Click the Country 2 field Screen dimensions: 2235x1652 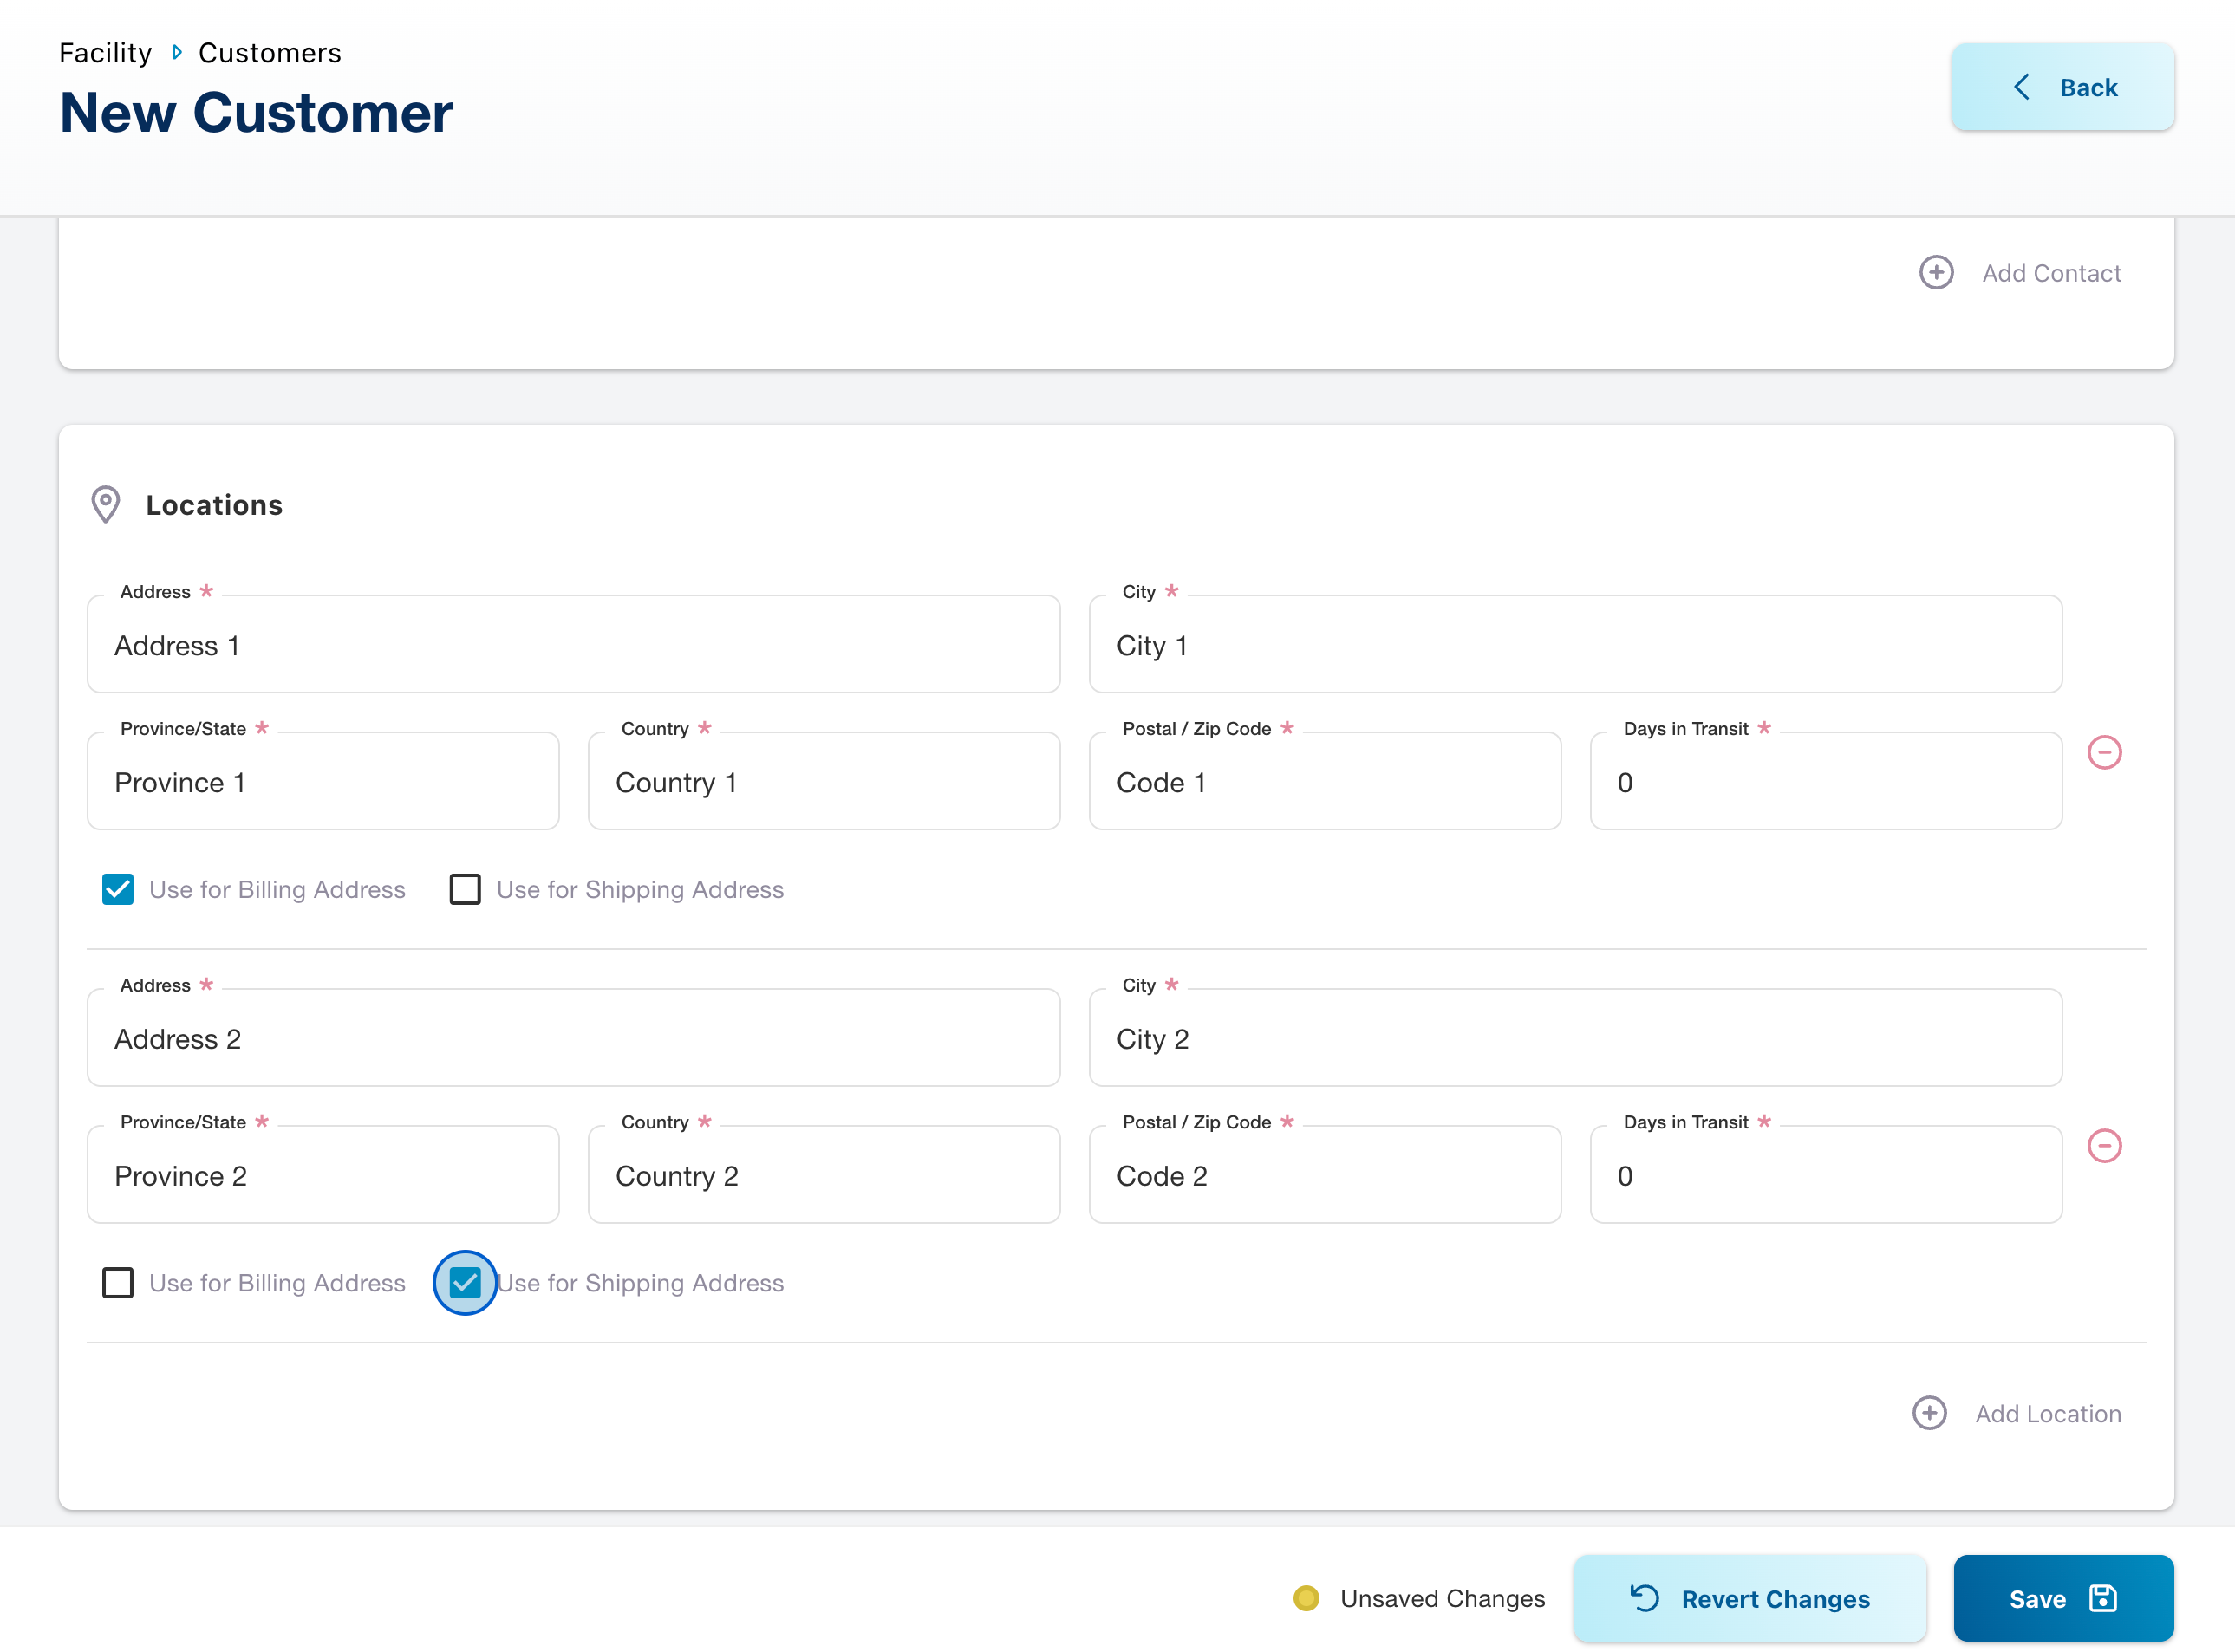click(823, 1176)
